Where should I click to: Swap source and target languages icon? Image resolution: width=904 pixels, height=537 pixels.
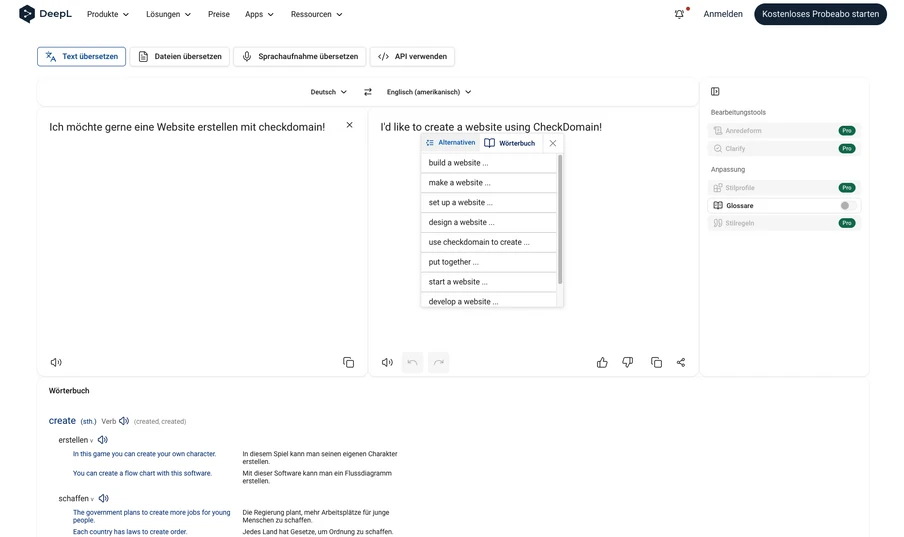(x=368, y=92)
